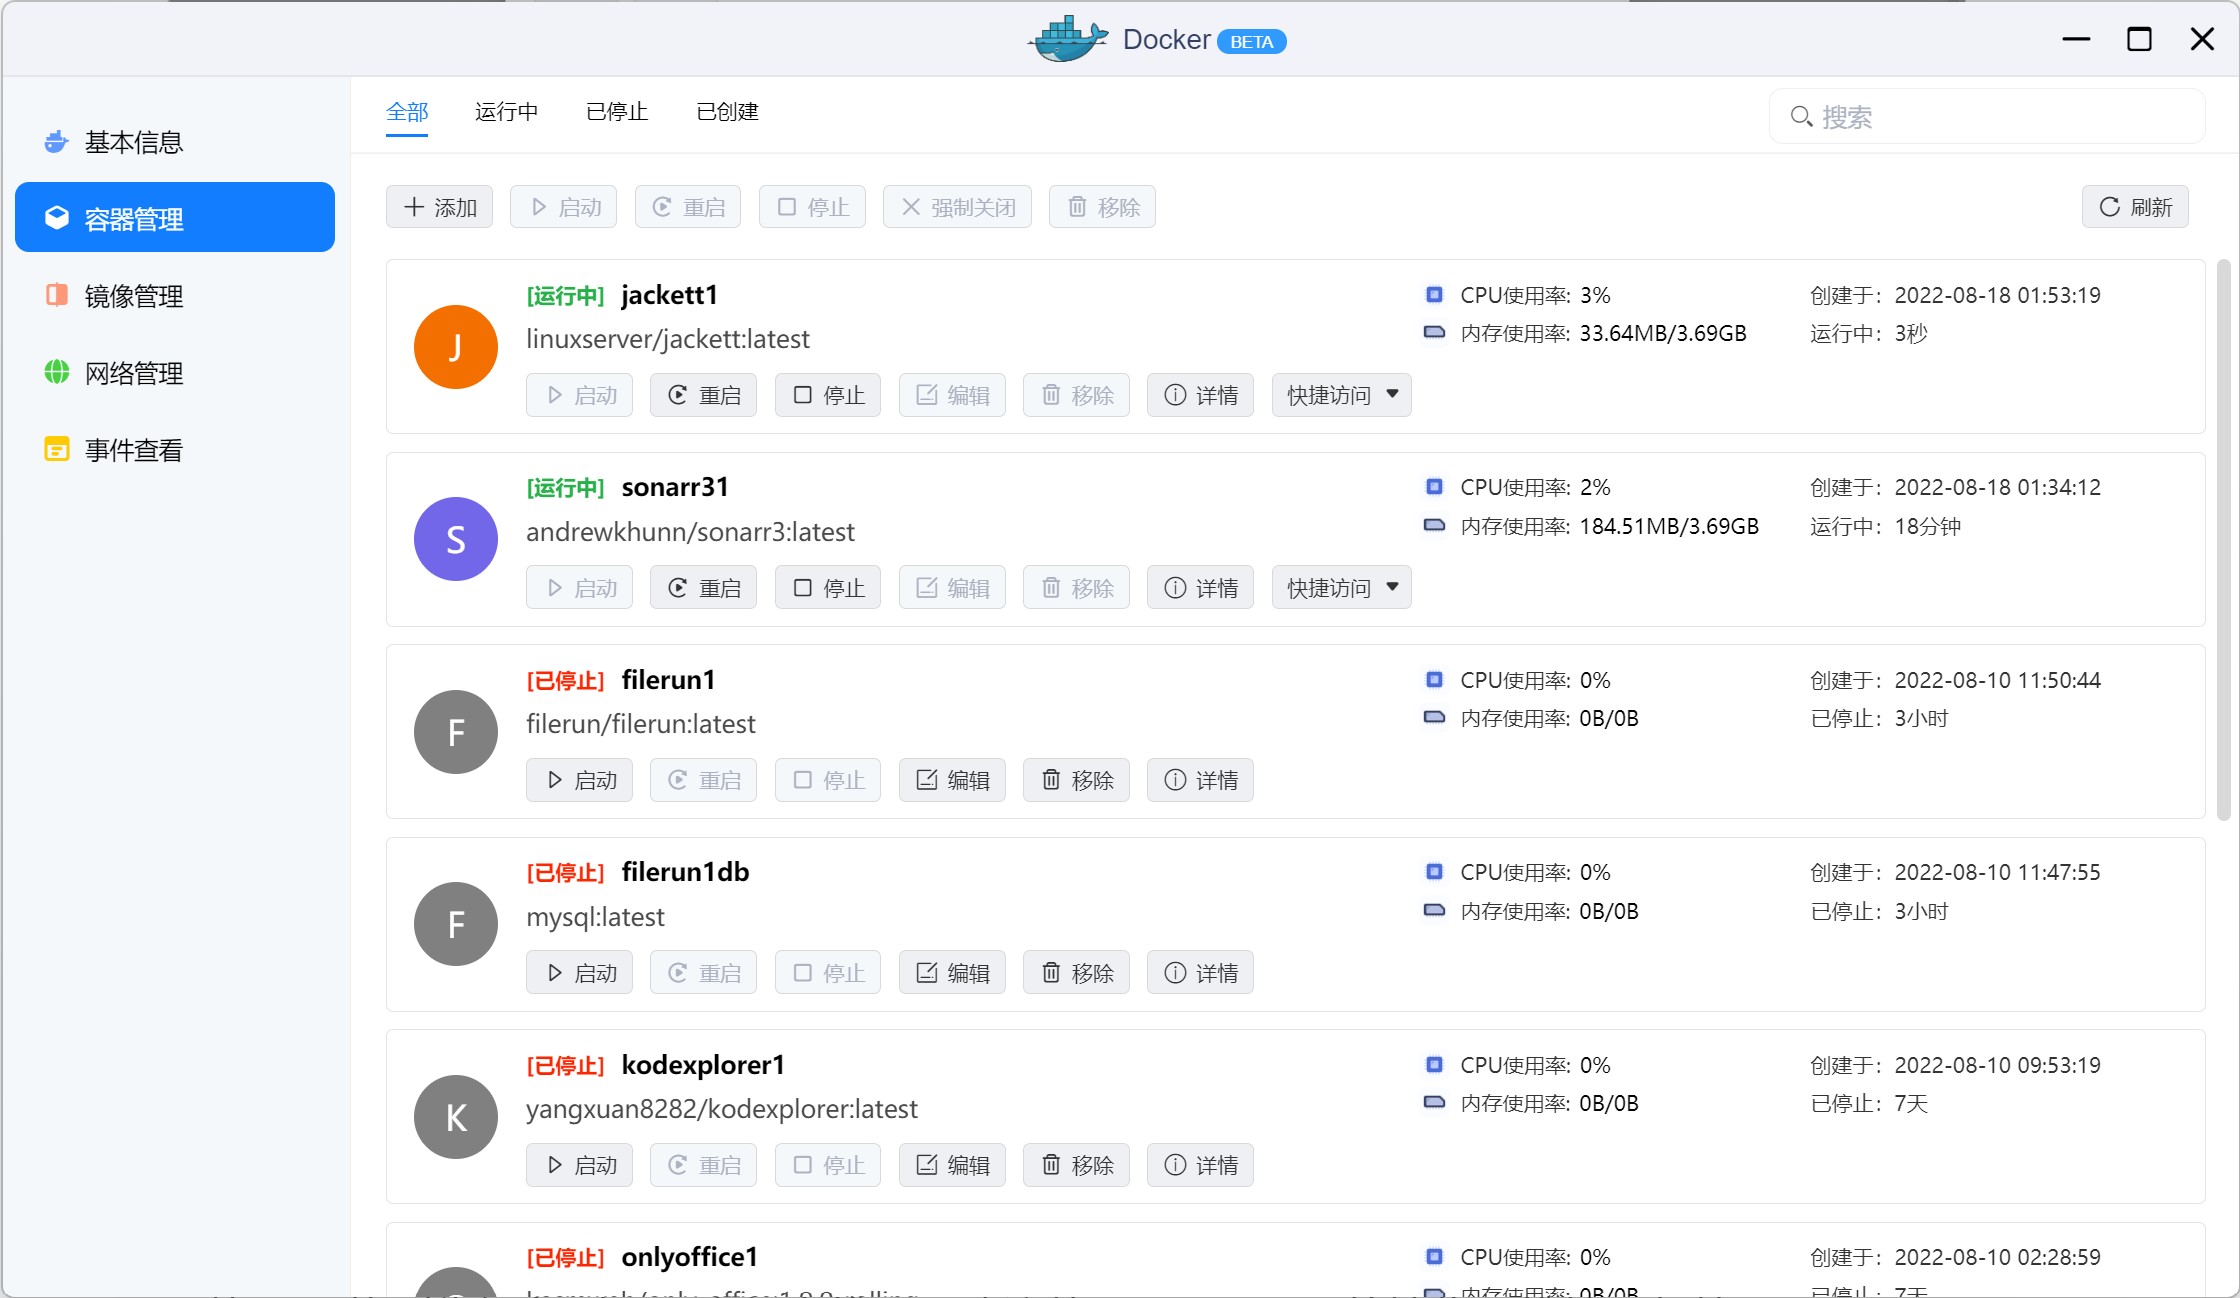Click the memory icon beside sonarr31
This screenshot has width=2240, height=1298.
pos(1435,525)
